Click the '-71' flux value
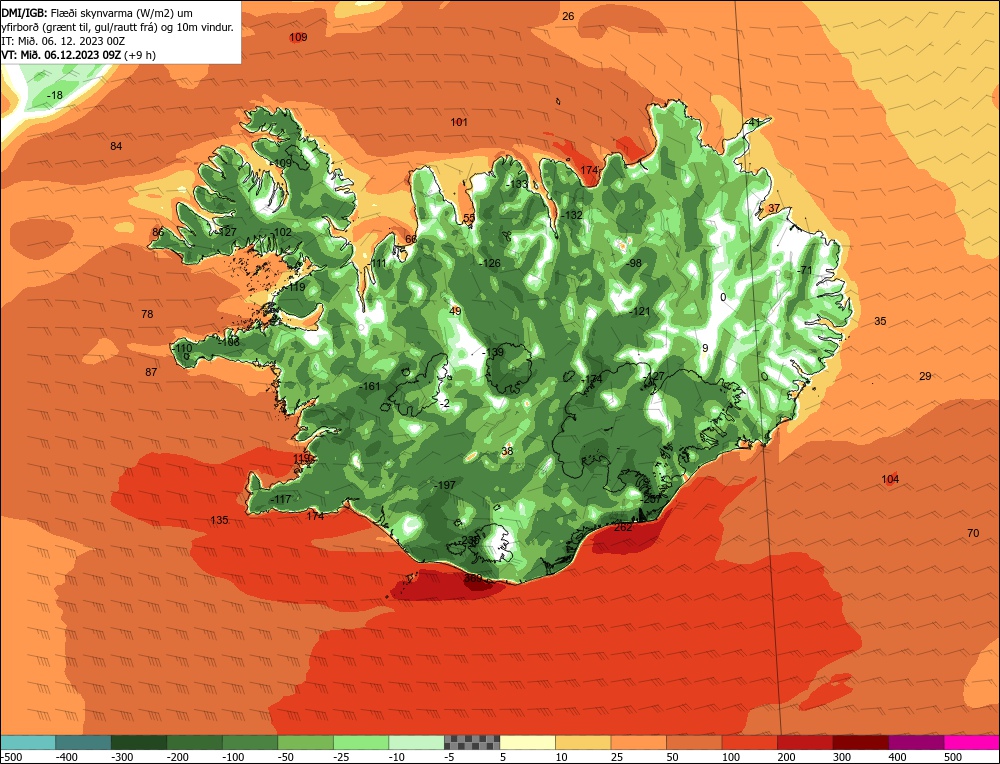1000x764 pixels. coord(805,270)
